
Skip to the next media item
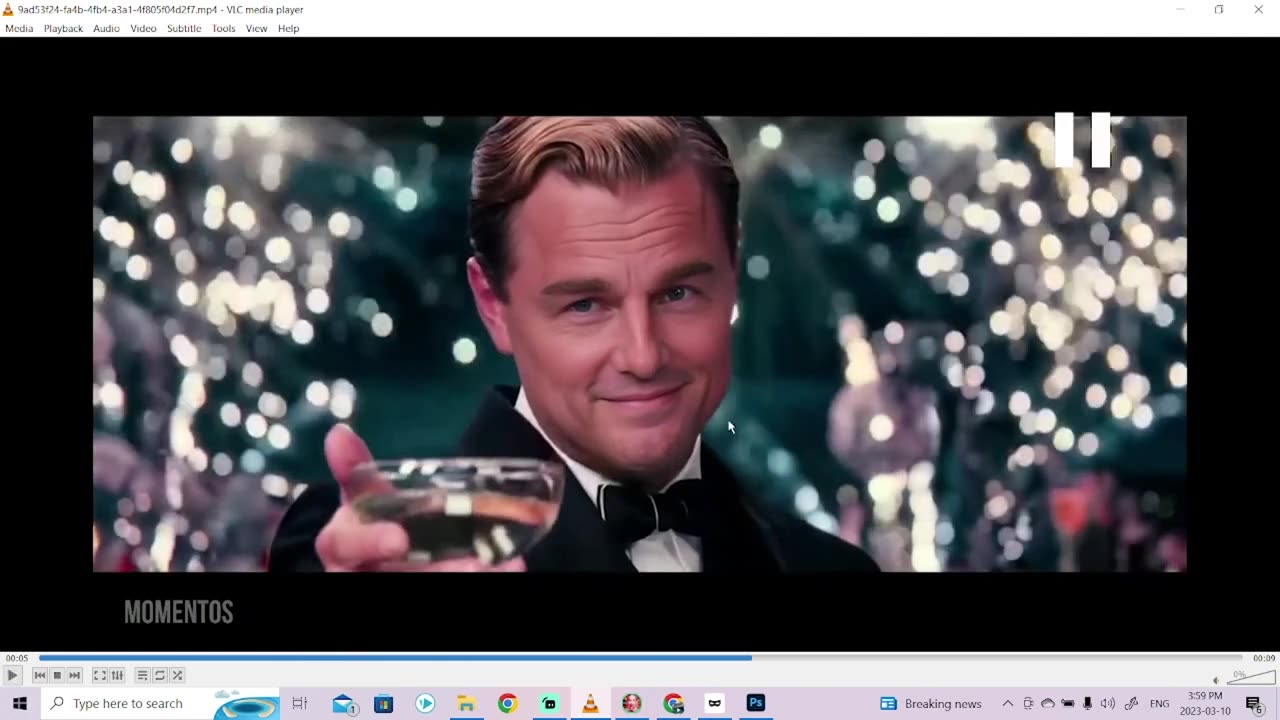(x=74, y=676)
